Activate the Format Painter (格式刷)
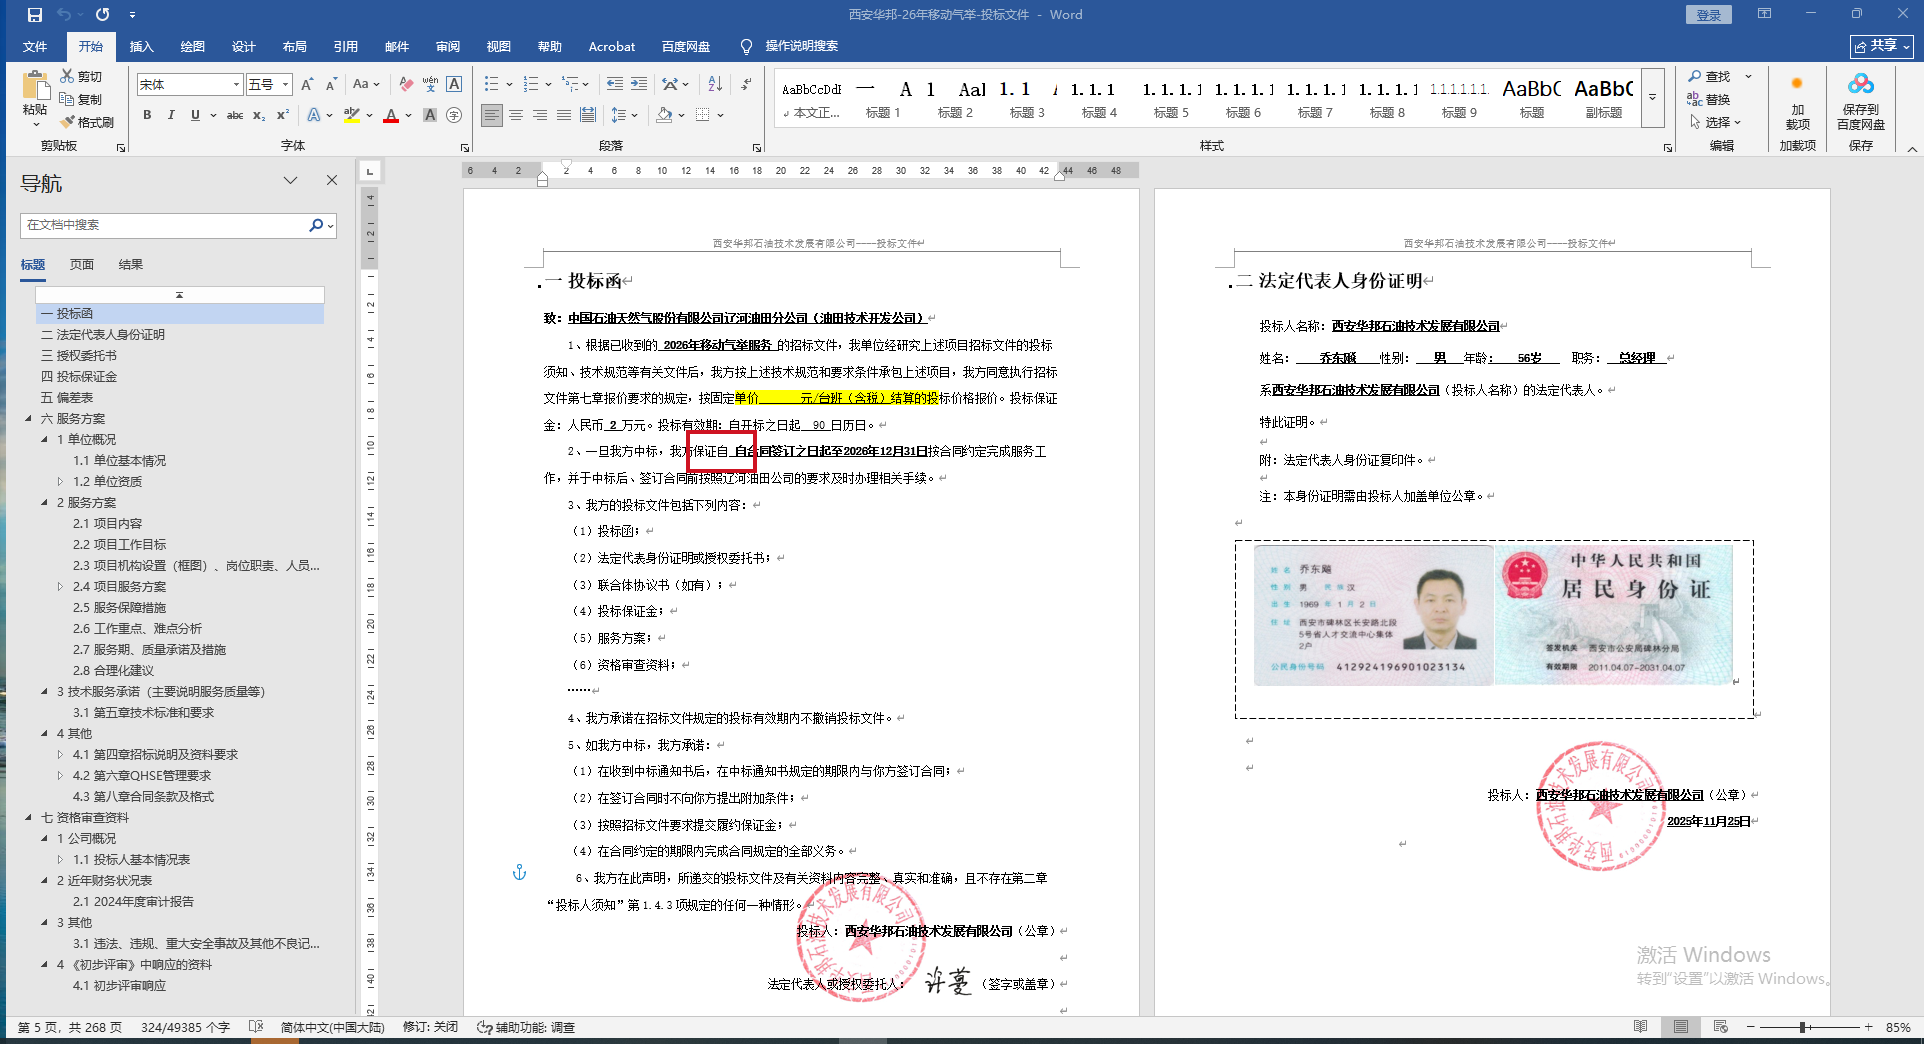The image size is (1924, 1044). (x=87, y=122)
